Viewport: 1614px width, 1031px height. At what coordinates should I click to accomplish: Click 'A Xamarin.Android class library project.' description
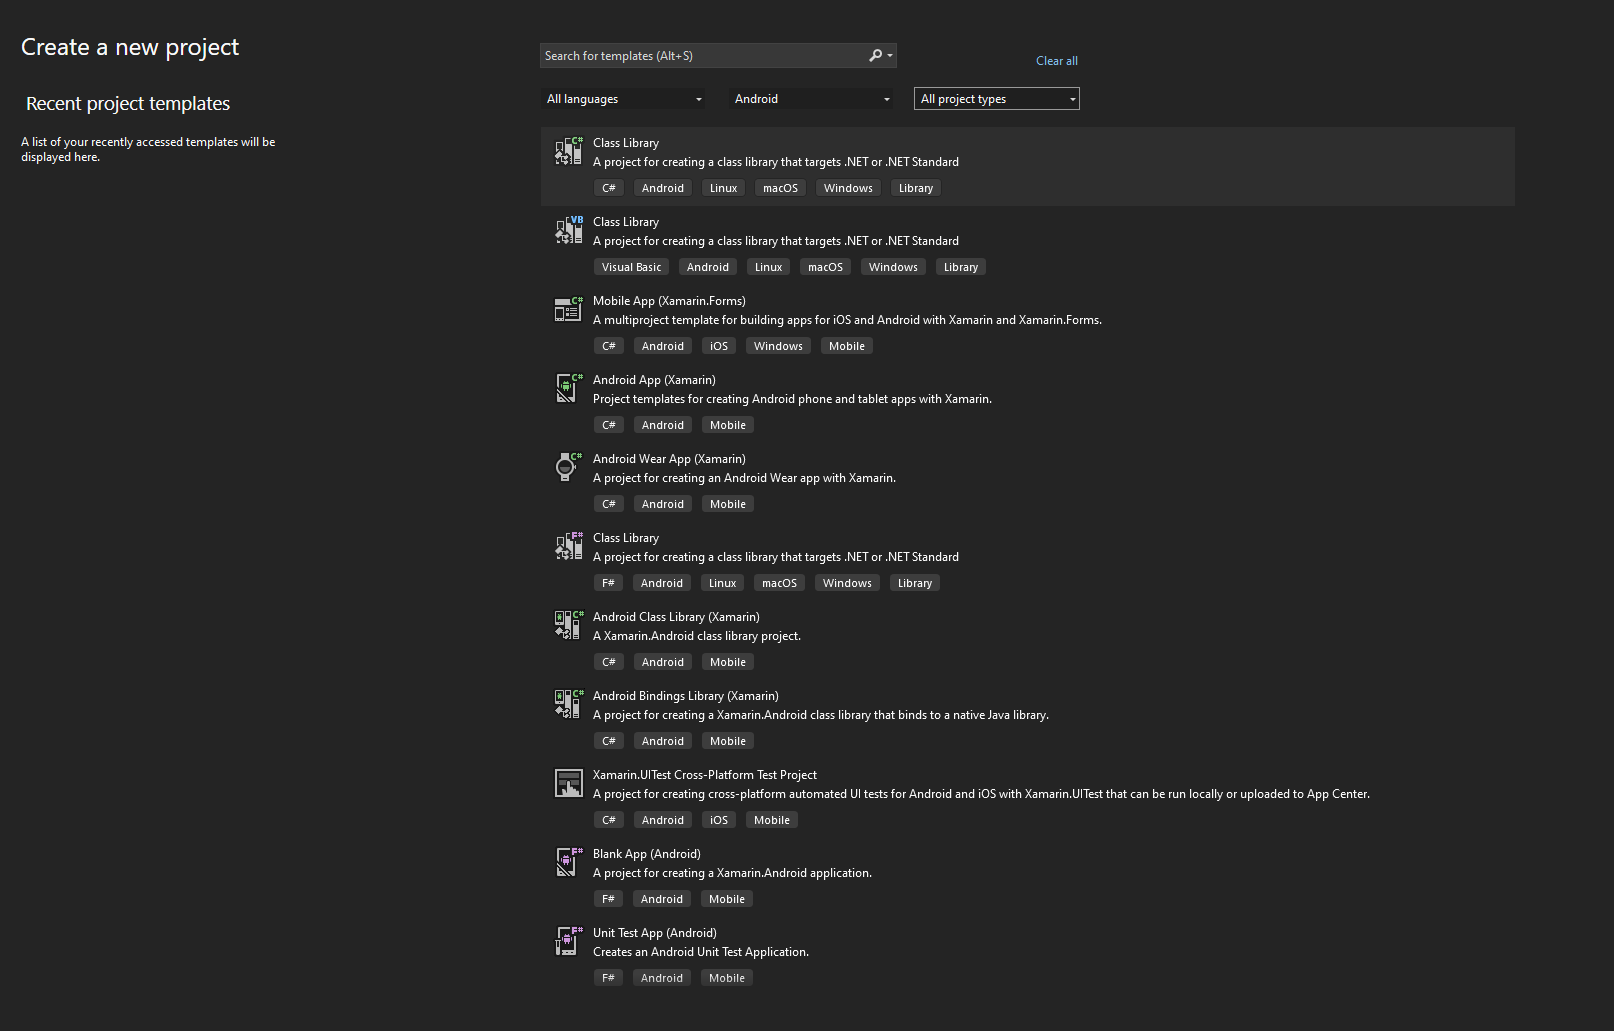click(x=697, y=636)
